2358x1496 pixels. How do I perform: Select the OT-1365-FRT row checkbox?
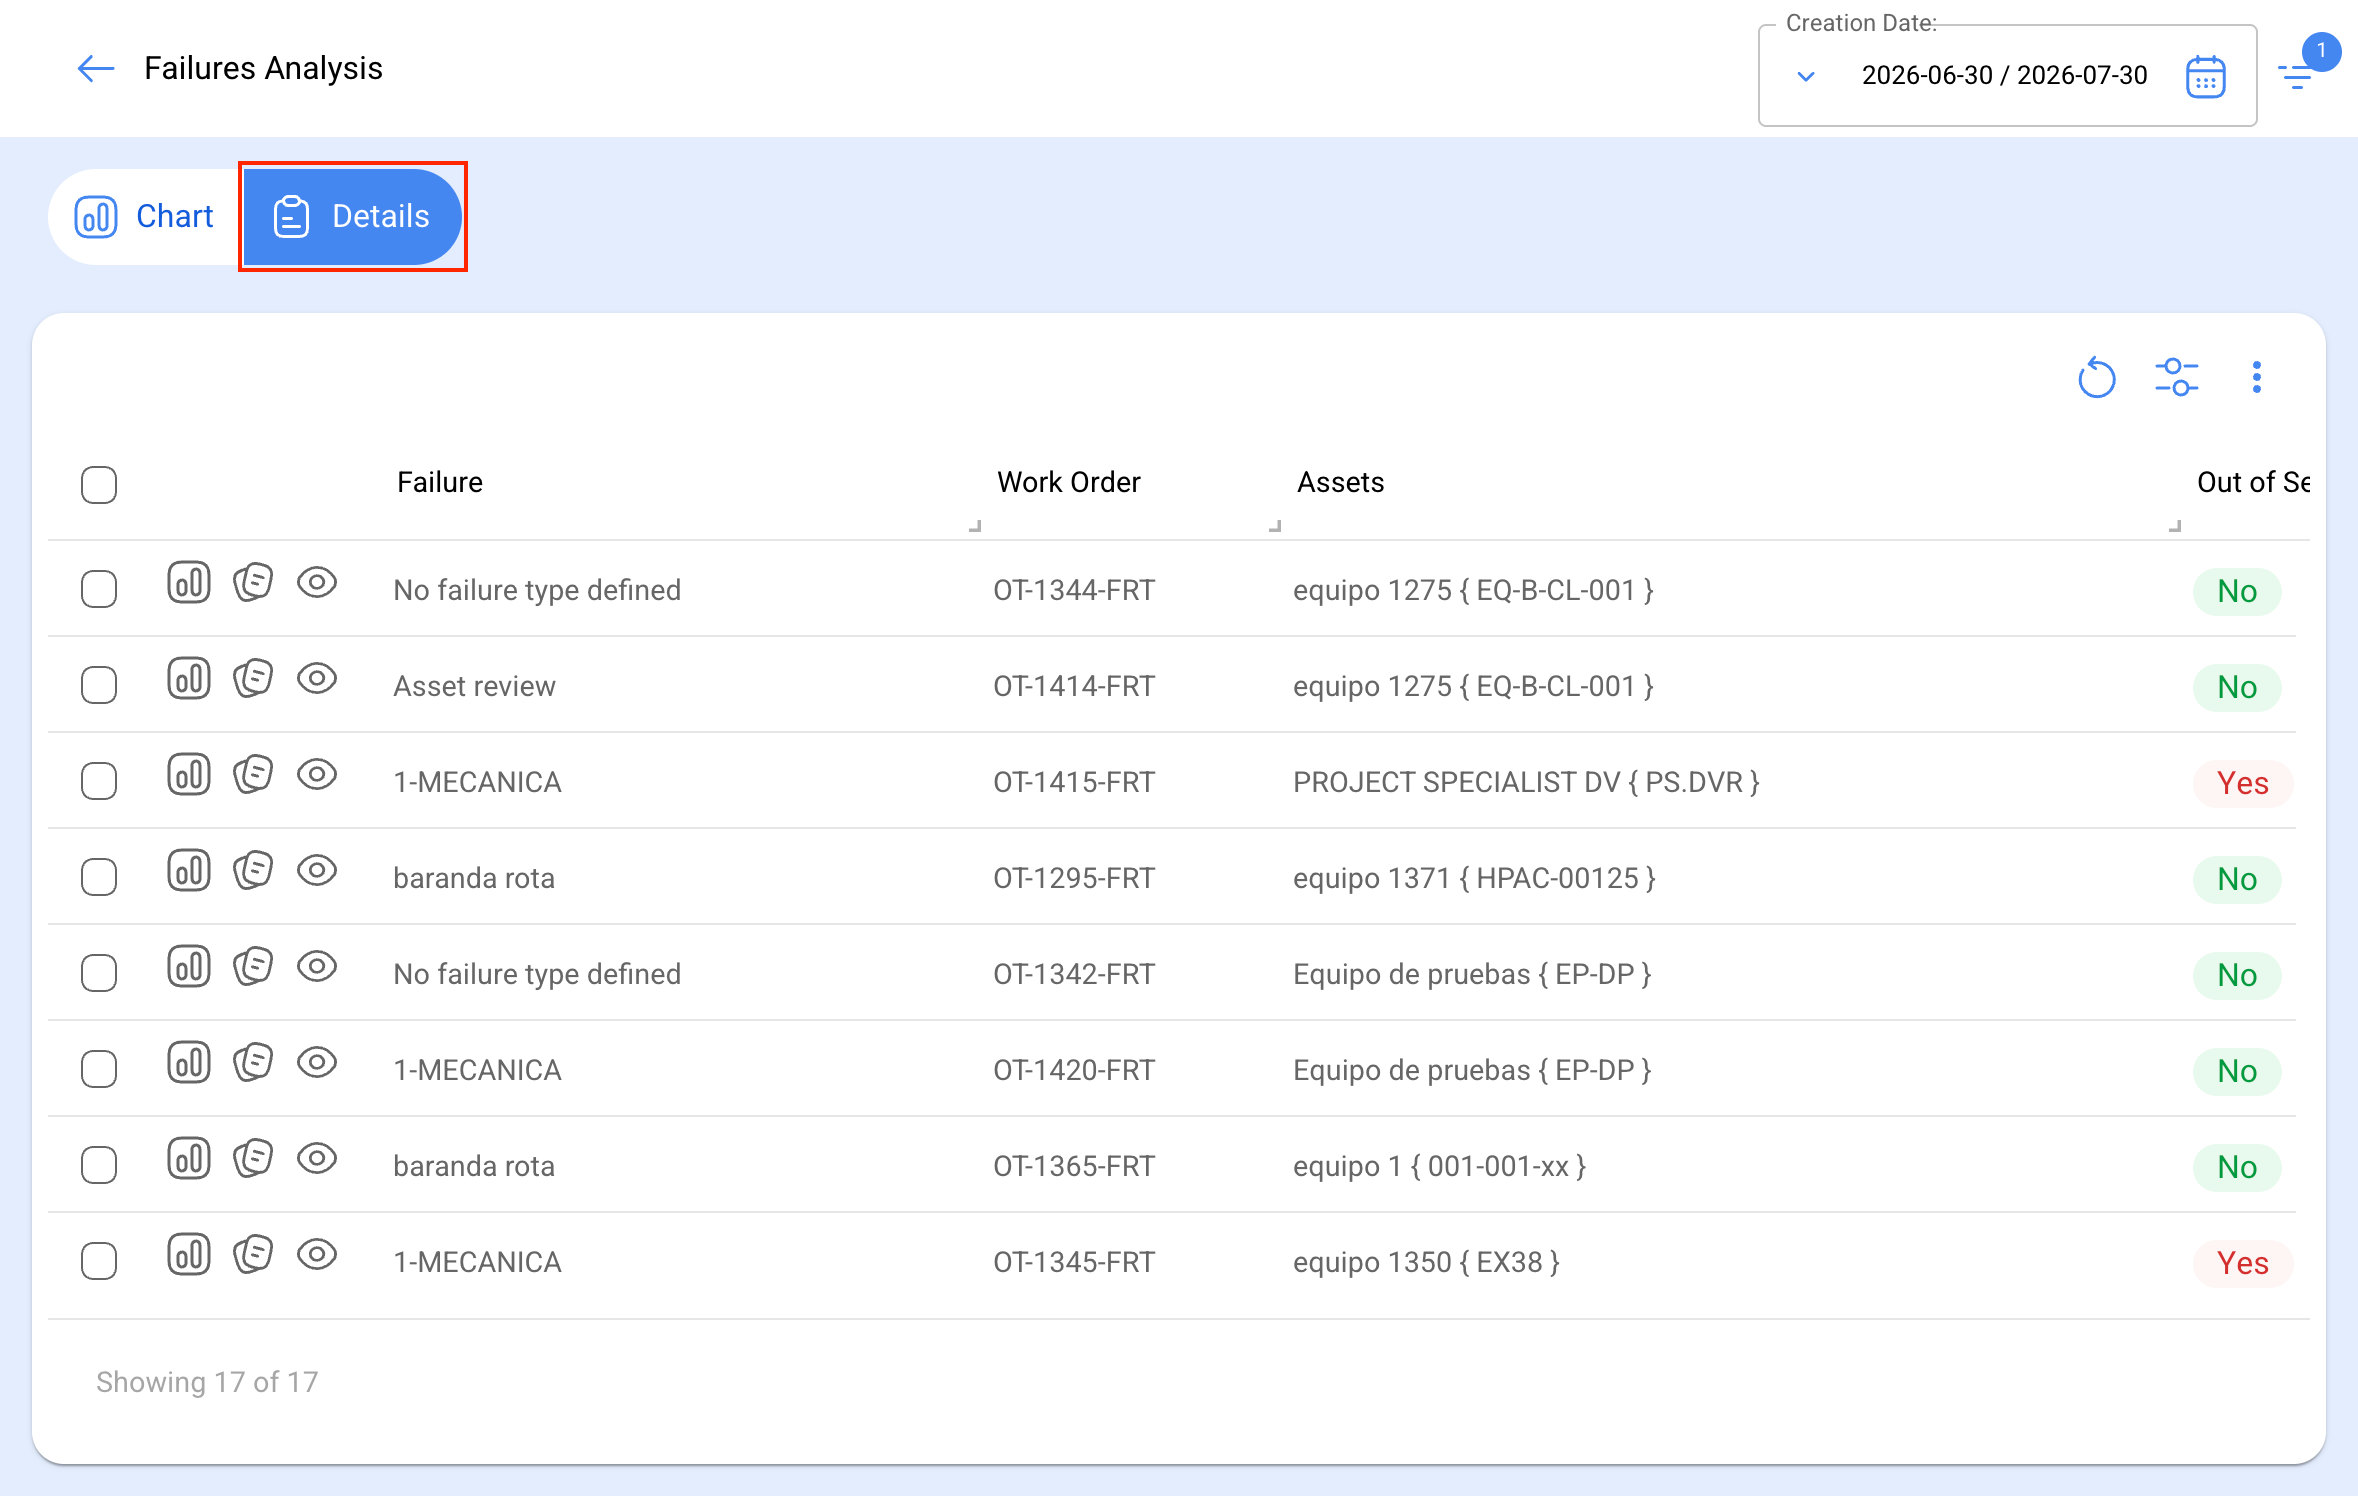[x=99, y=1165]
